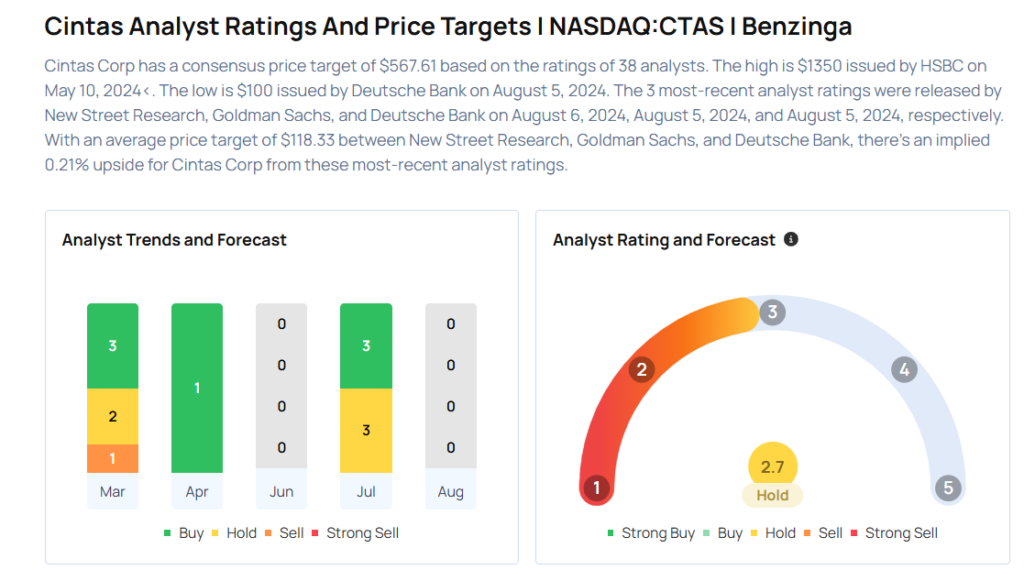Select the Jun month label
This screenshot has height=570, width=1024.
(x=281, y=492)
